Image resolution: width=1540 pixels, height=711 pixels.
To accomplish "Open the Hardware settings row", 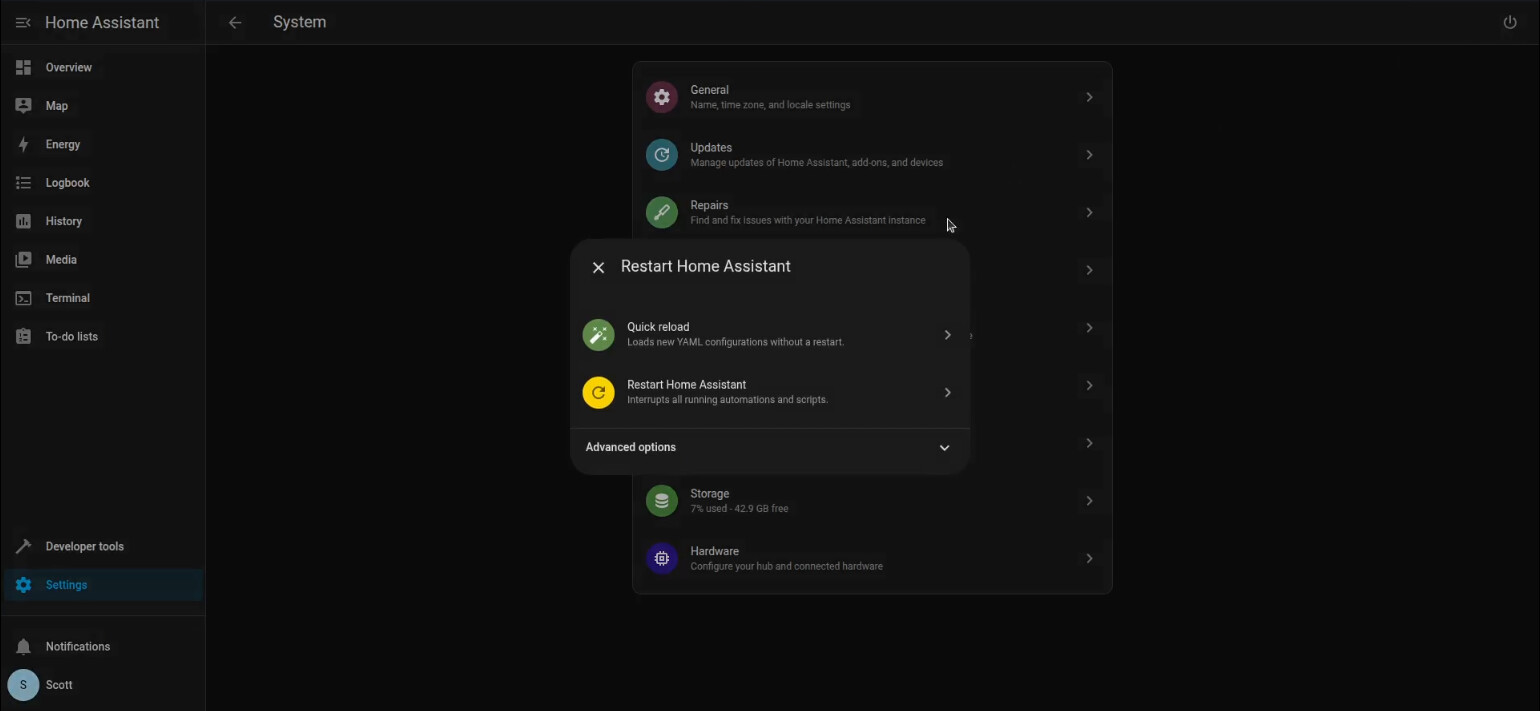I will 872,558.
